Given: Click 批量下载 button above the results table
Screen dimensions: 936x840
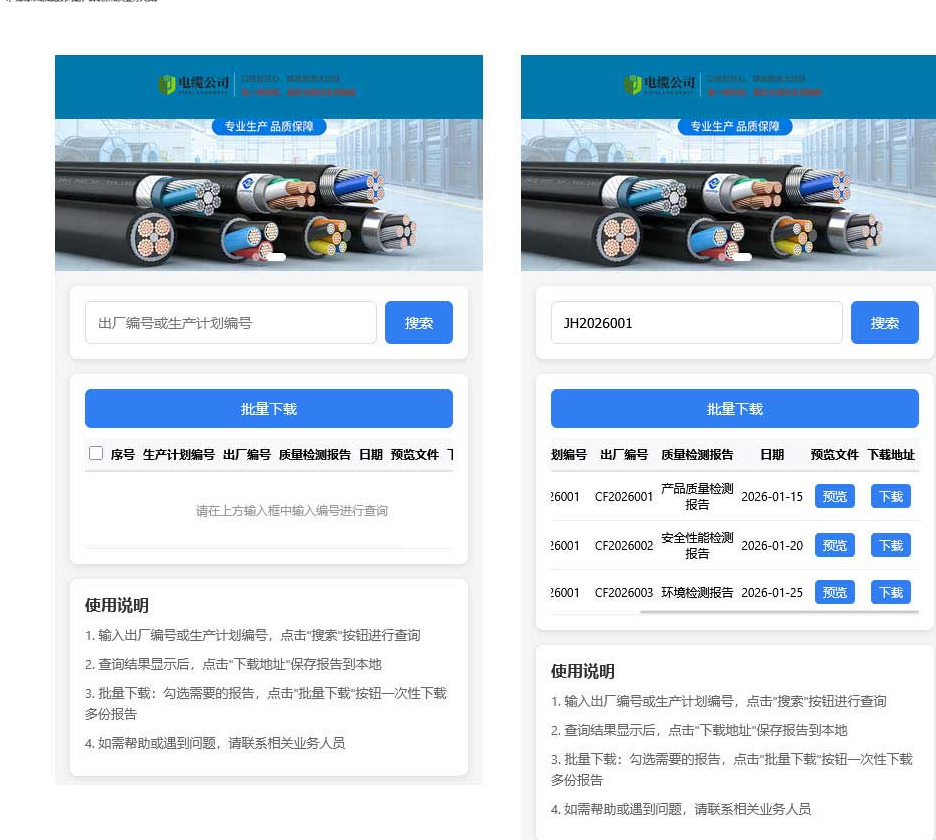Looking at the screenshot, I should pyautogui.click(x=734, y=409).
